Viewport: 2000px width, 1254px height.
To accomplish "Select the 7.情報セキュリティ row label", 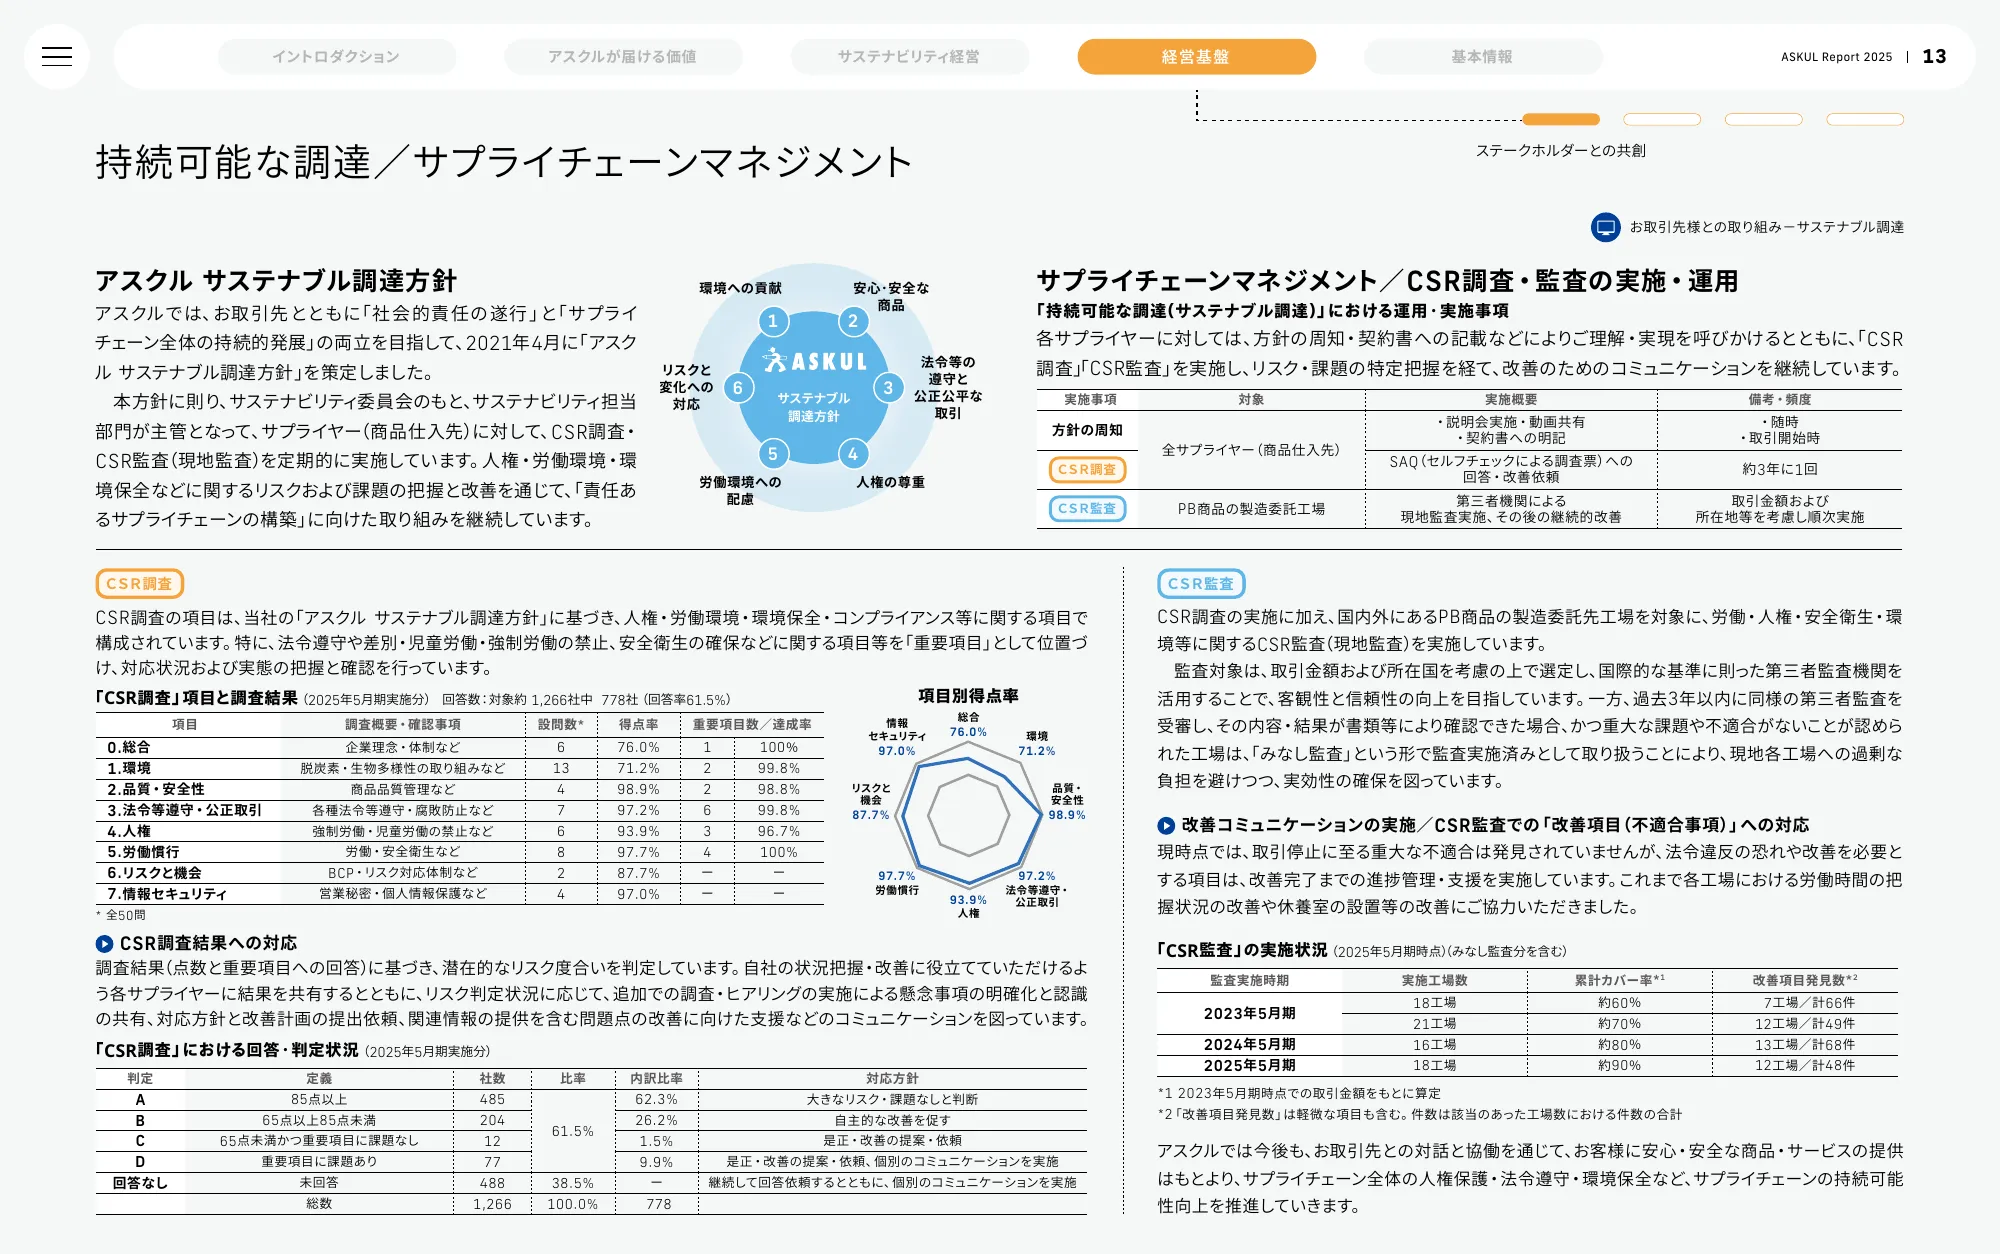I will tap(167, 894).
